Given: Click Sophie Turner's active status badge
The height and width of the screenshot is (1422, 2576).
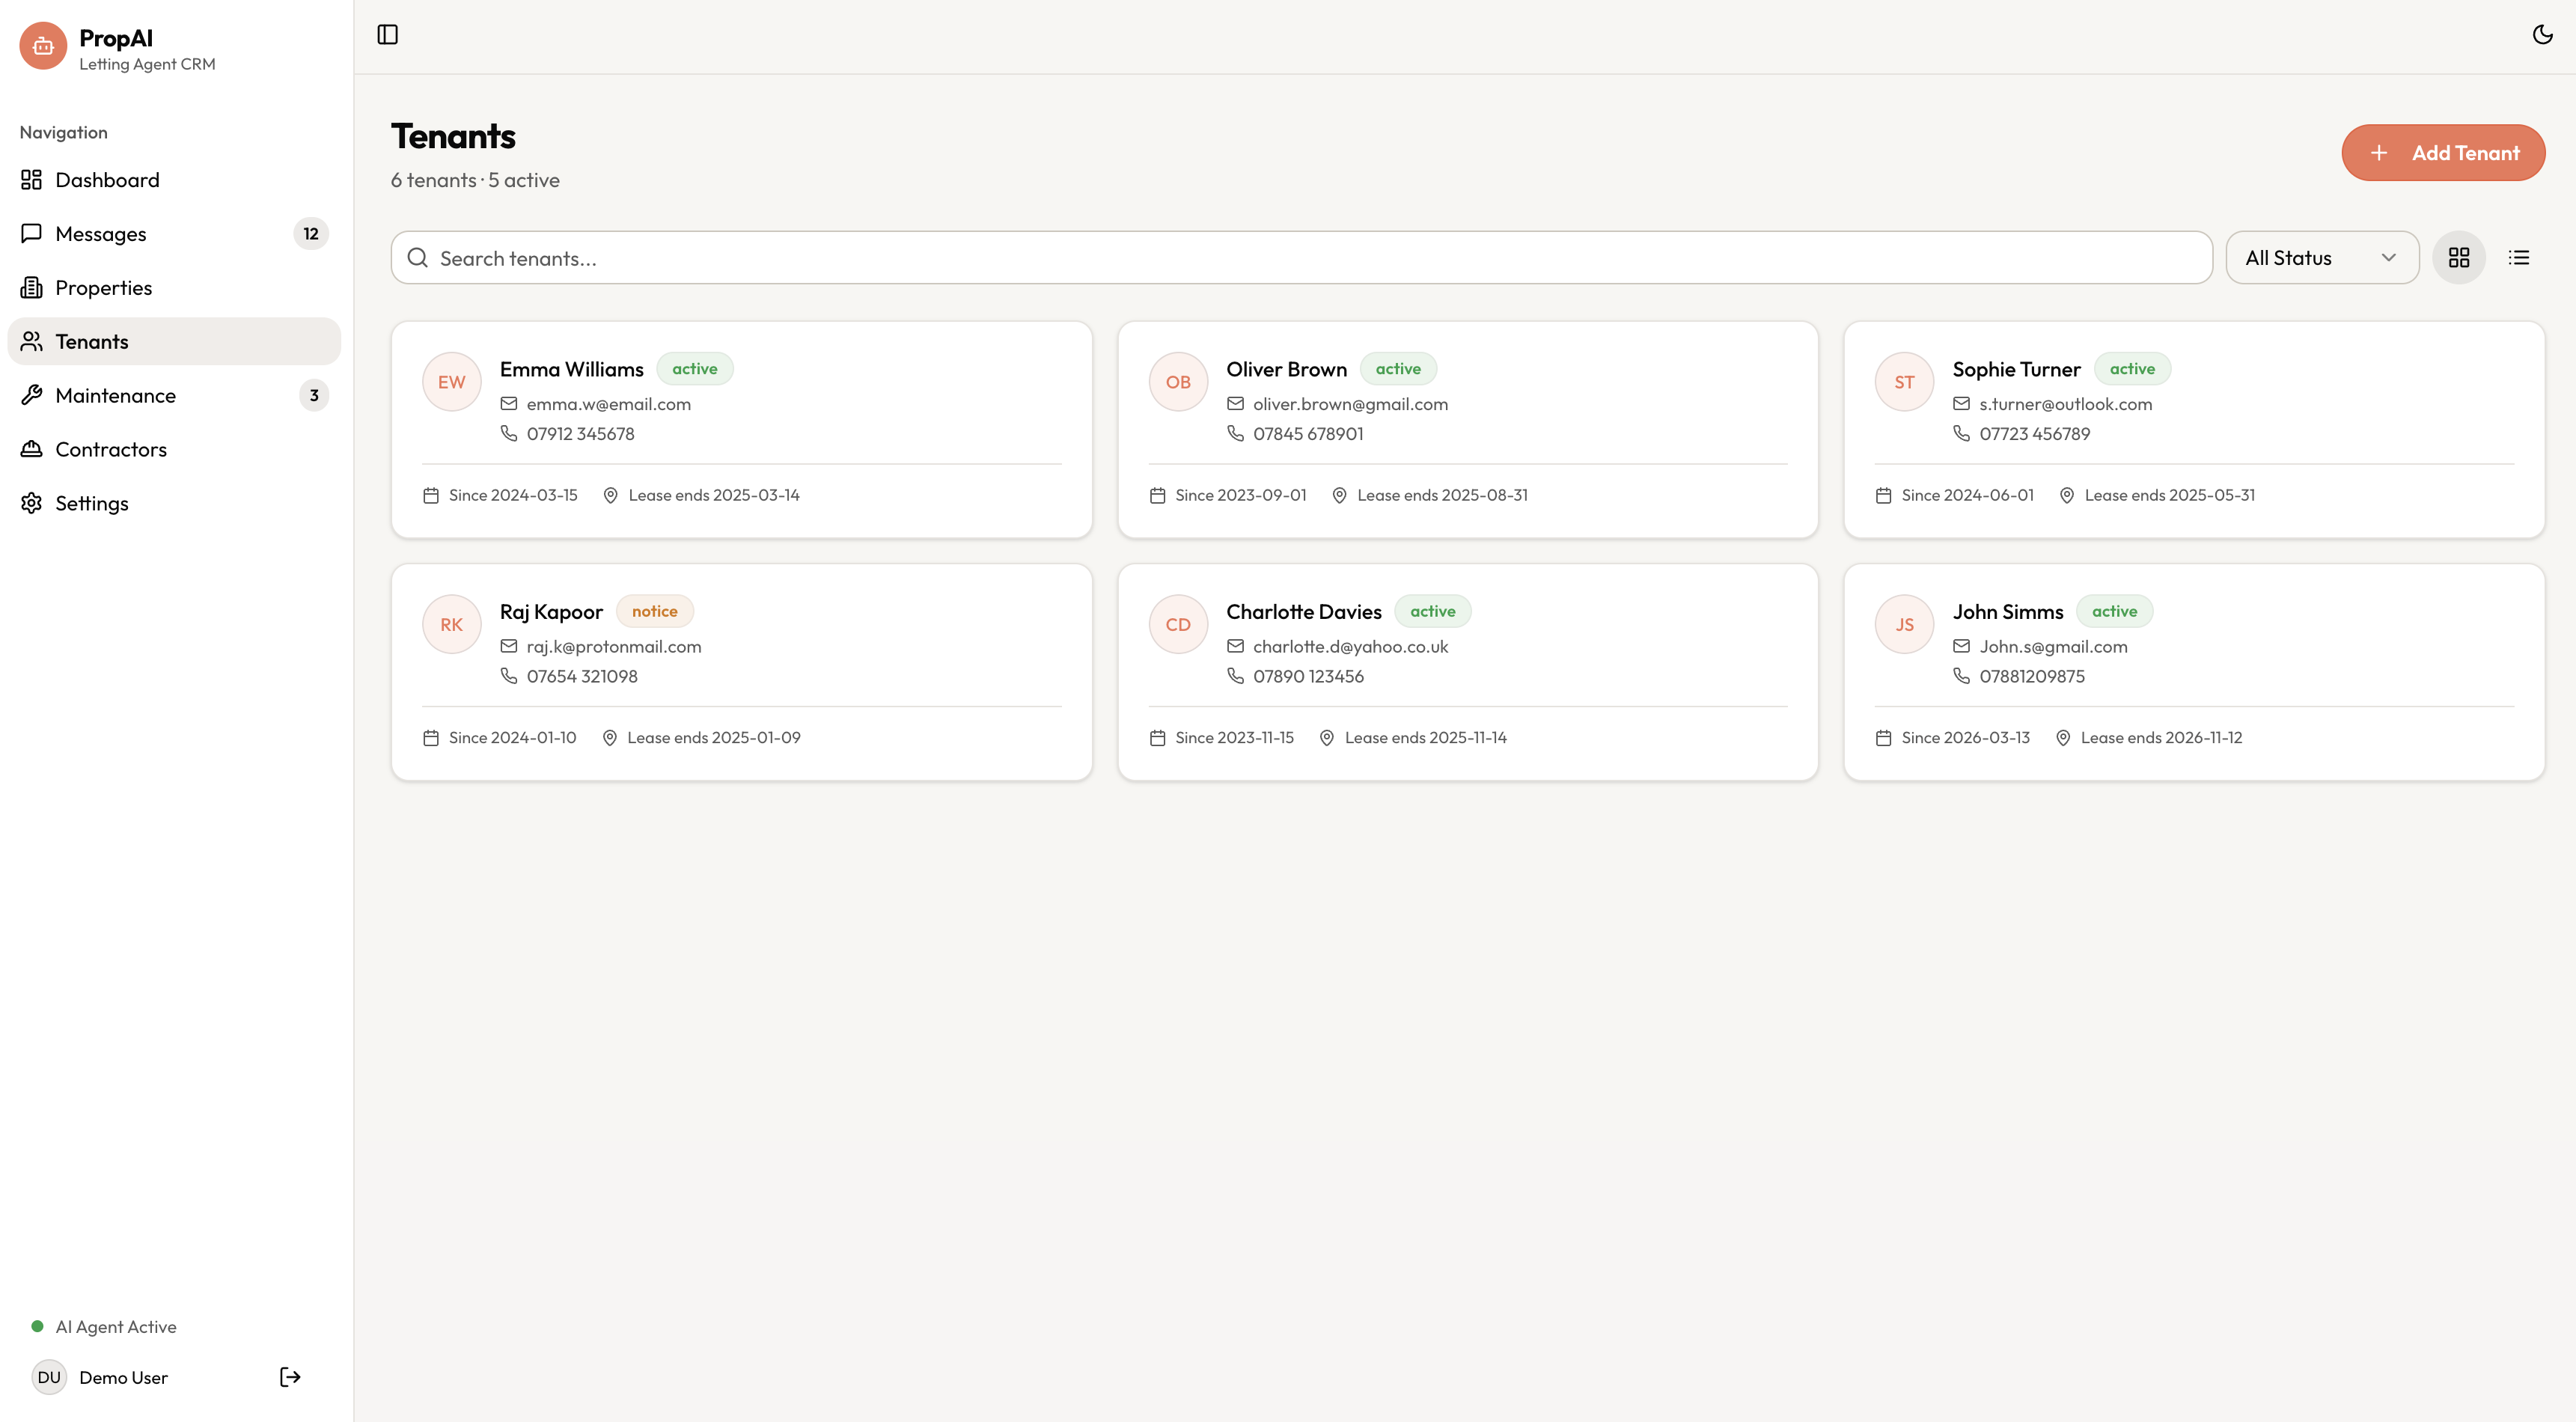Looking at the screenshot, I should (x=2131, y=369).
